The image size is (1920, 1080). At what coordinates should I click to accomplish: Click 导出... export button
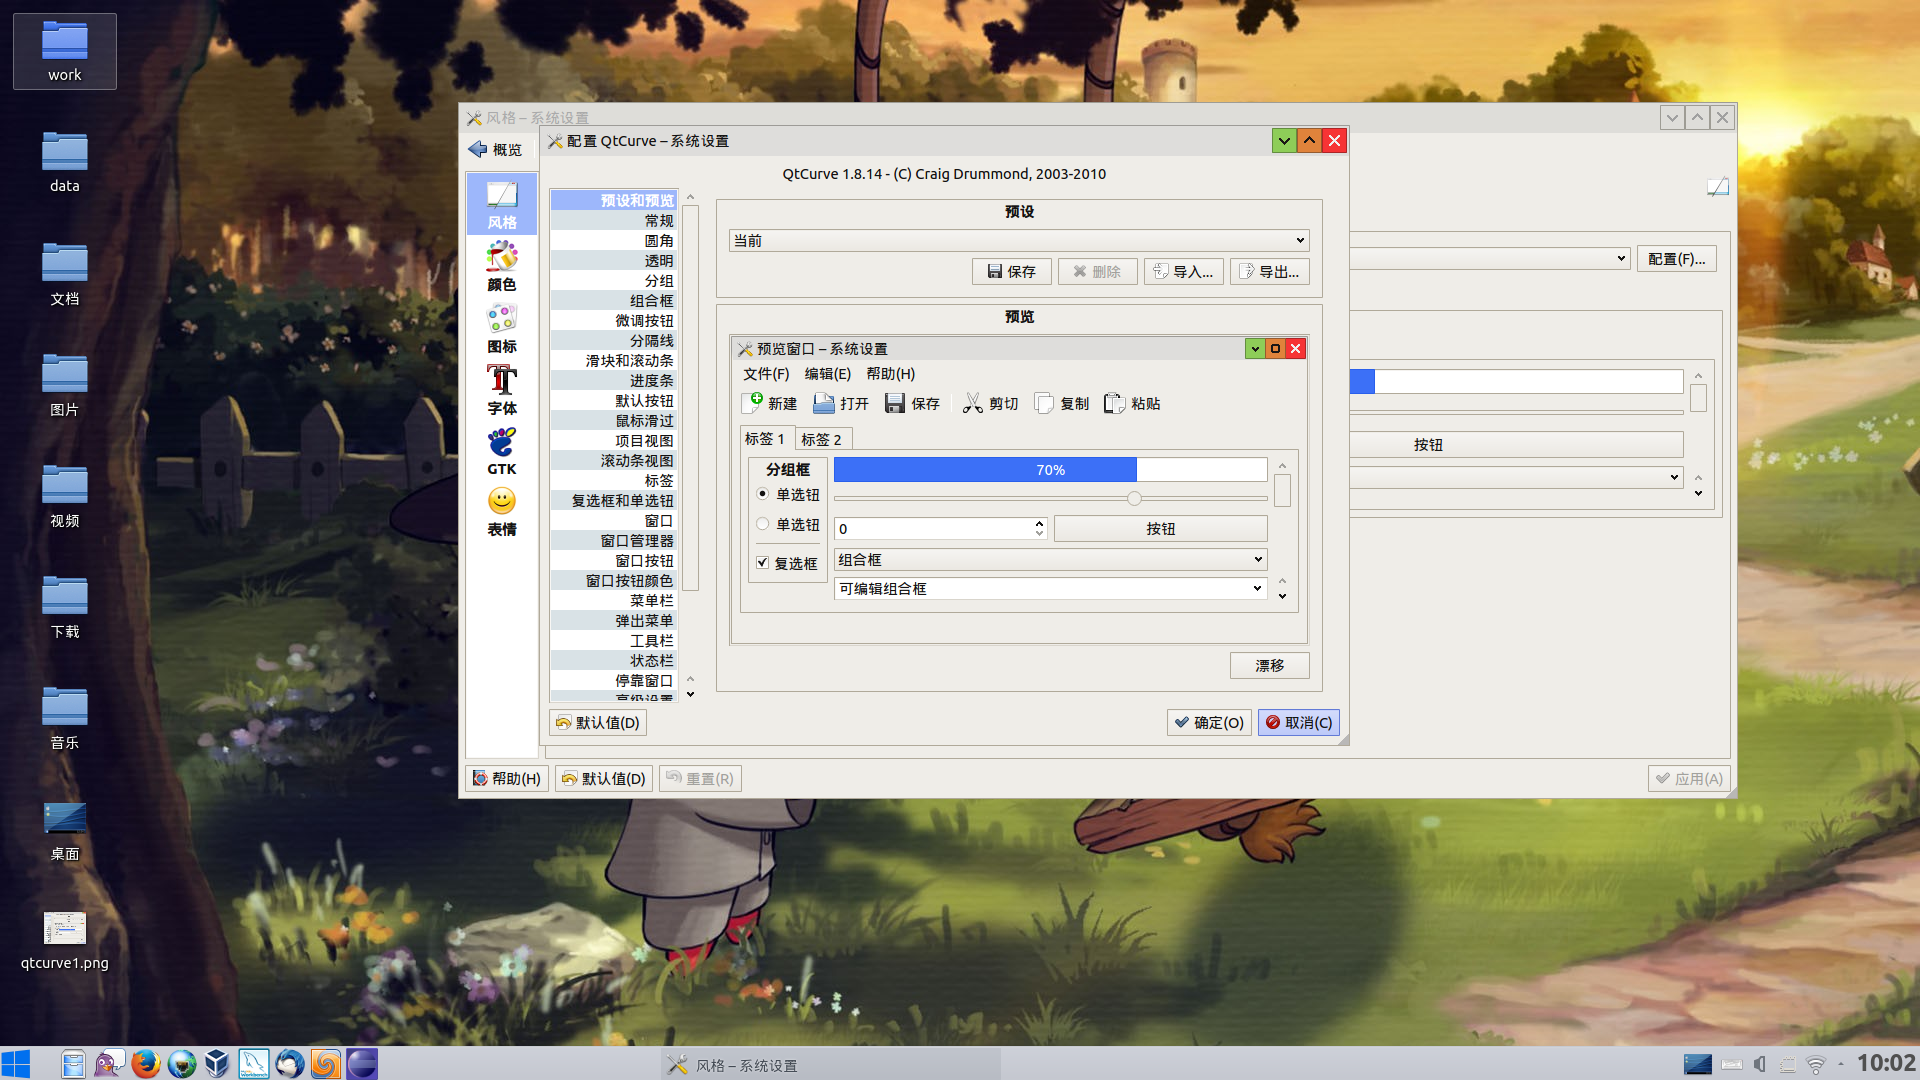click(1270, 271)
